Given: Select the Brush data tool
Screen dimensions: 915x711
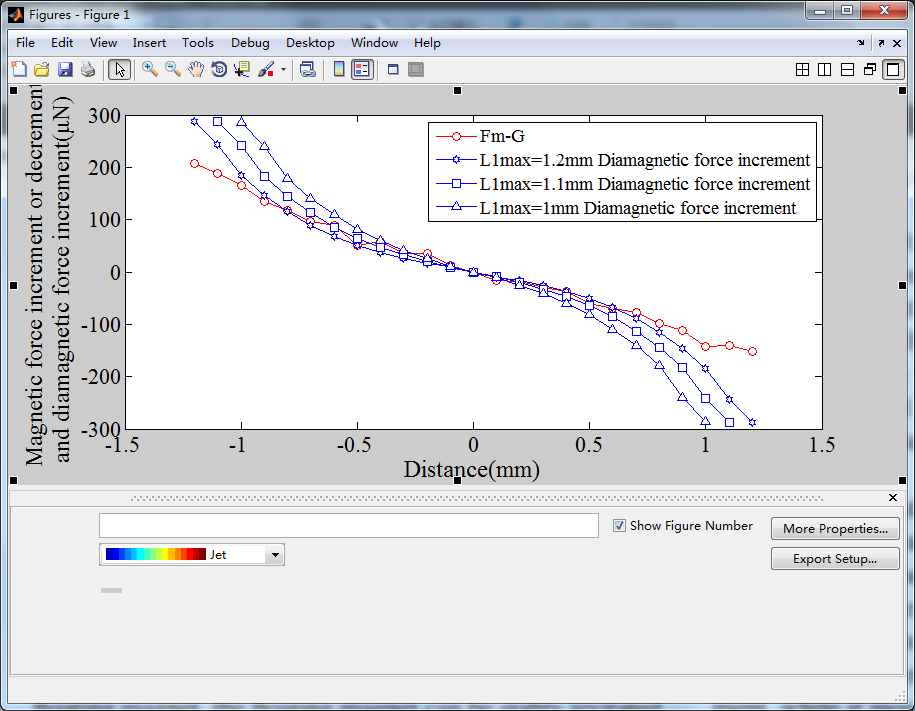Looking at the screenshot, I should (x=266, y=69).
